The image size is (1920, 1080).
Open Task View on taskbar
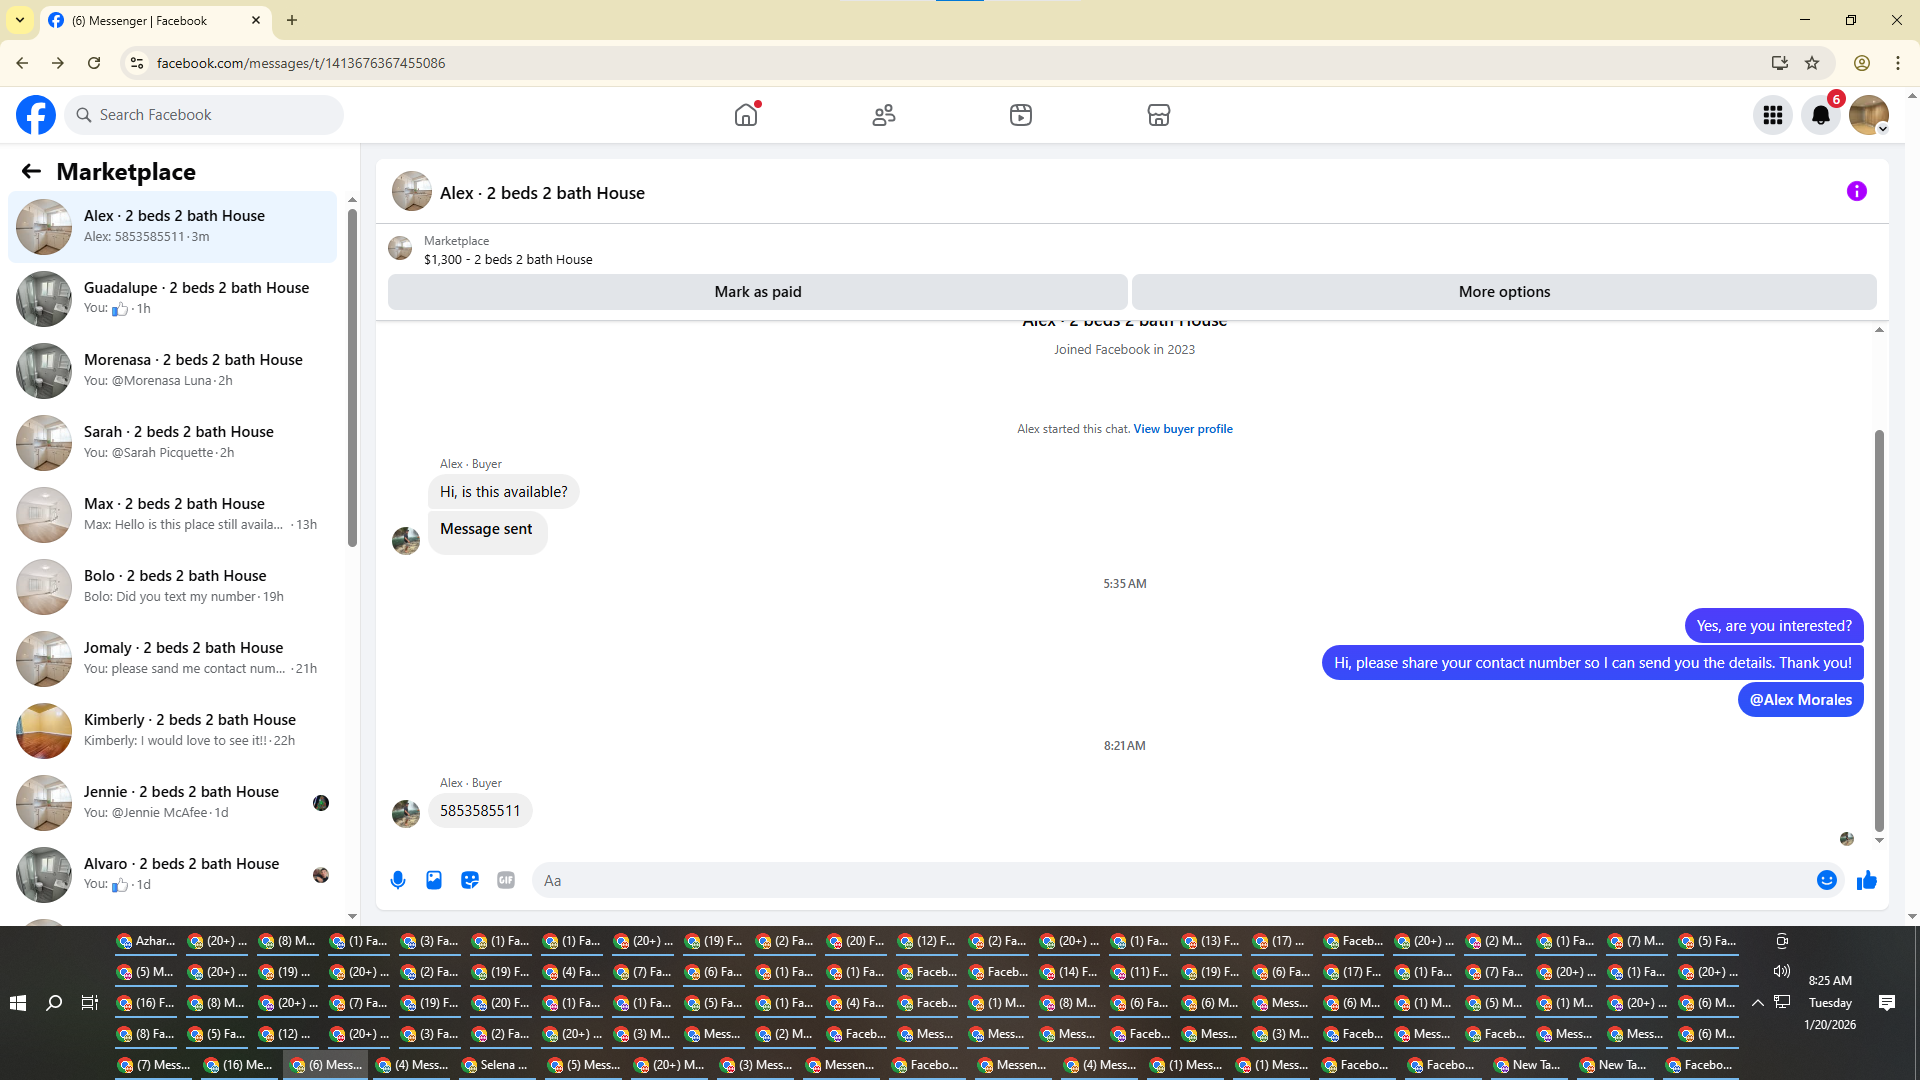pos(90,1003)
